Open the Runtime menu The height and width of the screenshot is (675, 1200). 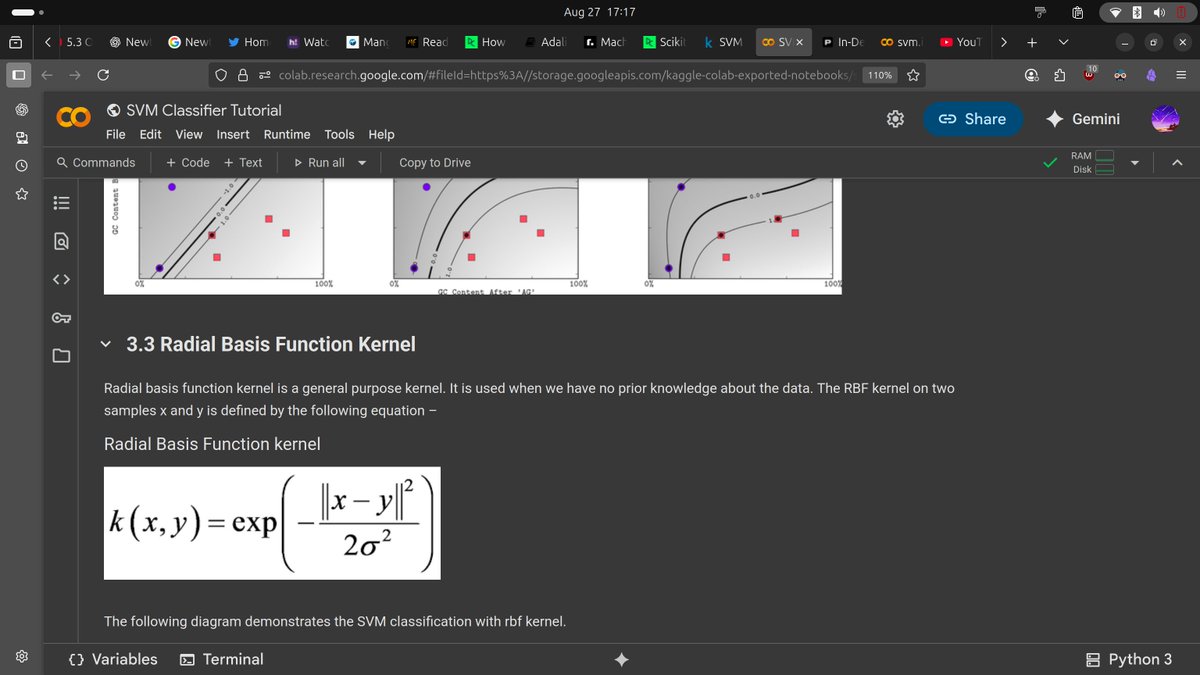click(x=287, y=134)
